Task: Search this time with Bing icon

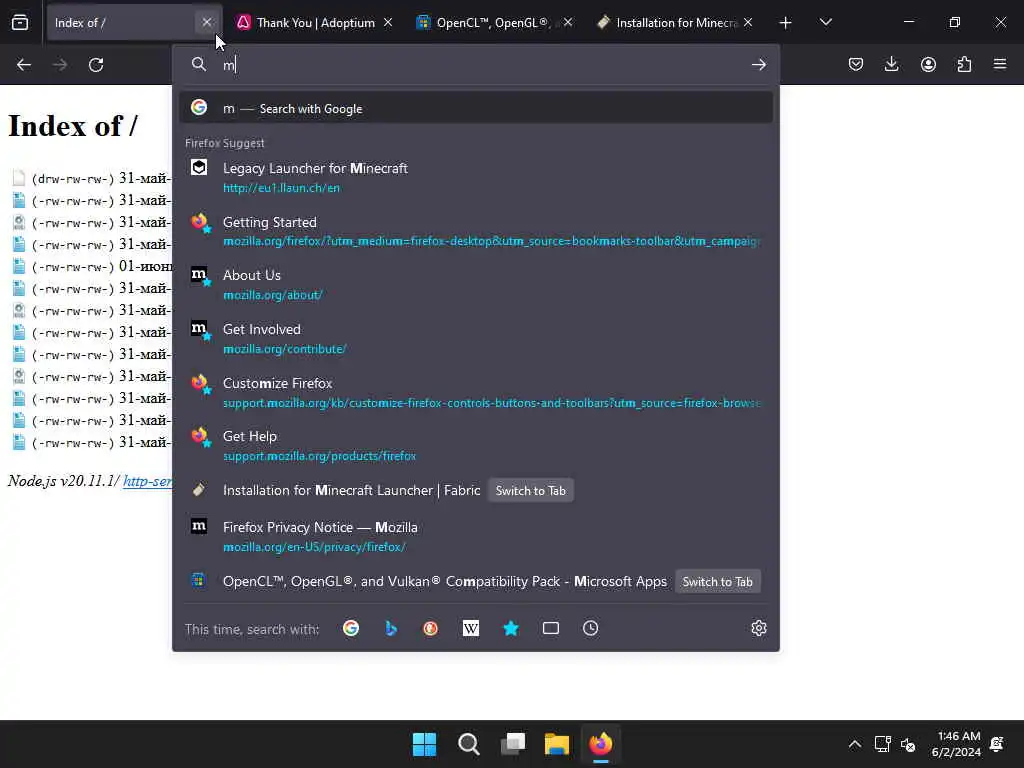Action: [x=391, y=628]
